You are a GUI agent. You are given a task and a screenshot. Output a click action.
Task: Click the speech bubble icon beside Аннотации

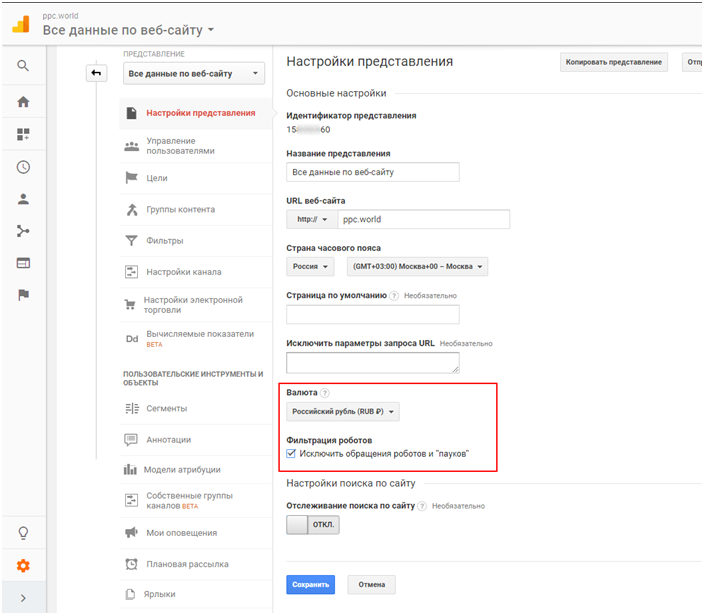point(131,440)
